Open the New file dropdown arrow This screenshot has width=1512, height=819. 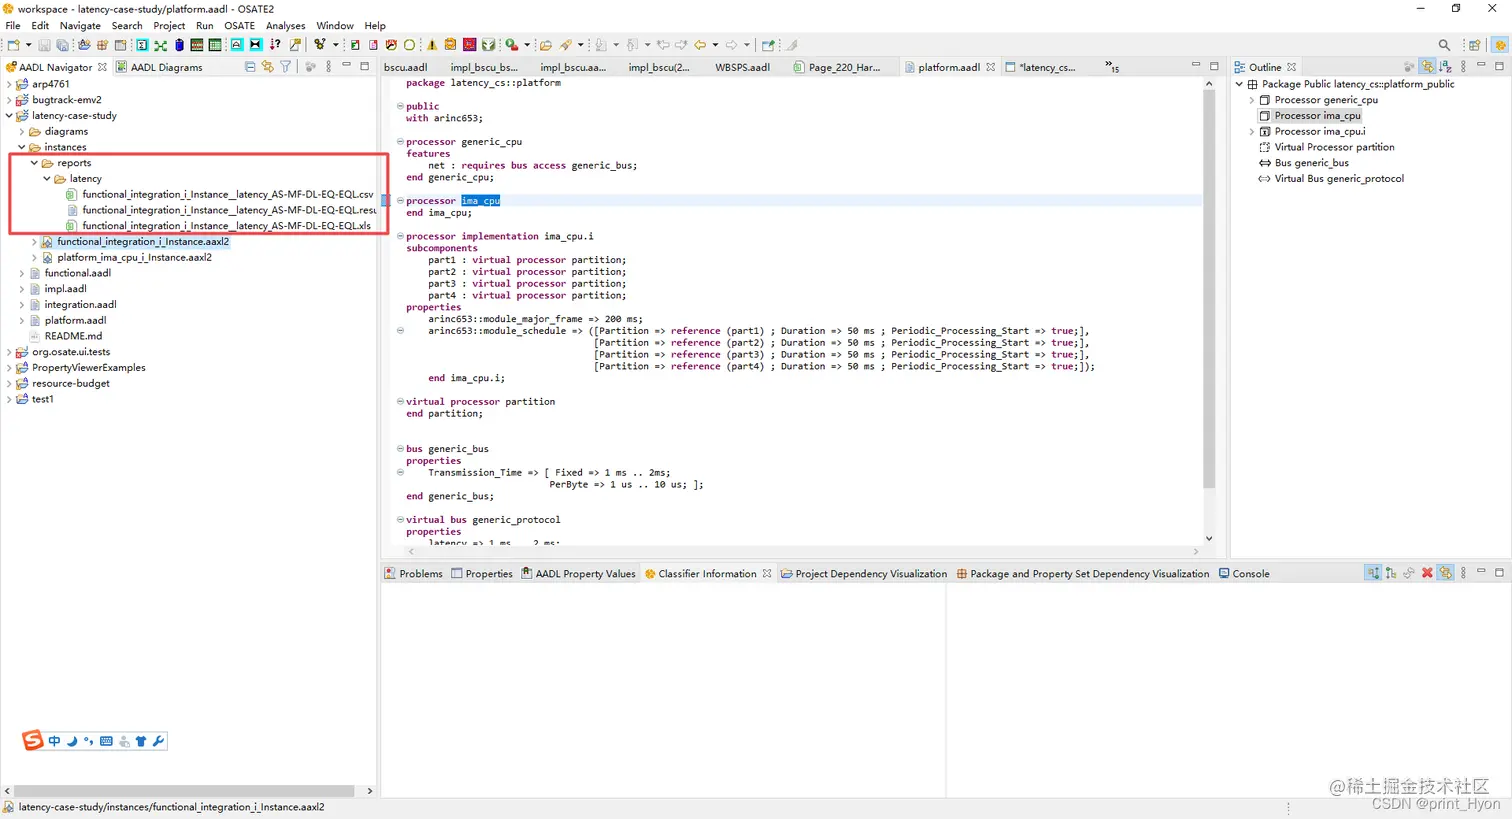pyautogui.click(x=29, y=45)
